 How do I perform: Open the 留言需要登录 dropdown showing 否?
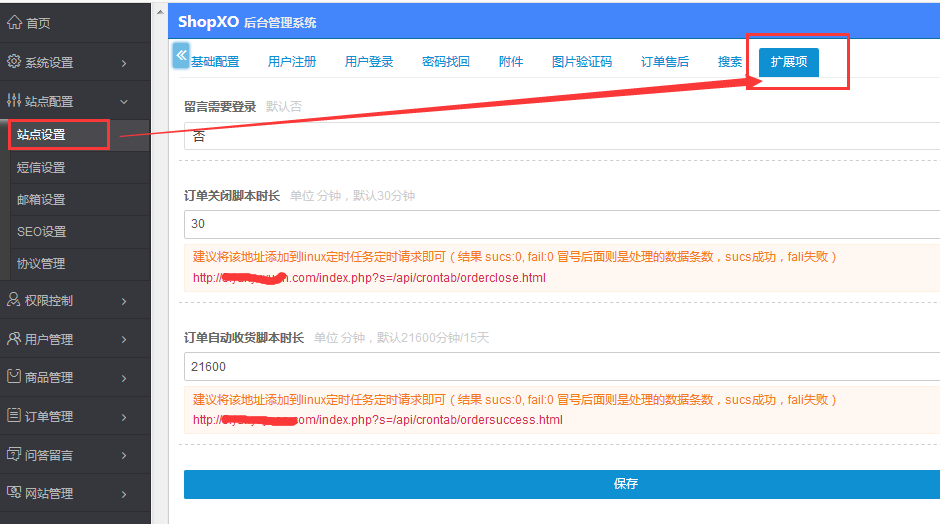(562, 136)
